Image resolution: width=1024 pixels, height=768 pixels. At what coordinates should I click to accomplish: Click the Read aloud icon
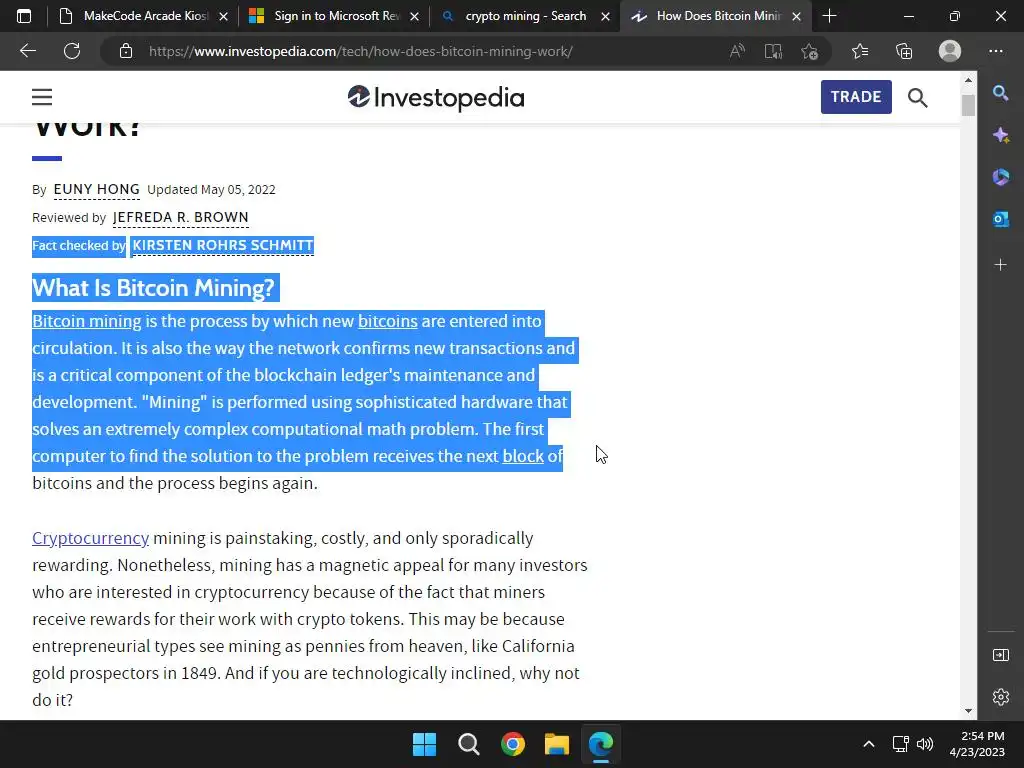pyautogui.click(x=737, y=51)
